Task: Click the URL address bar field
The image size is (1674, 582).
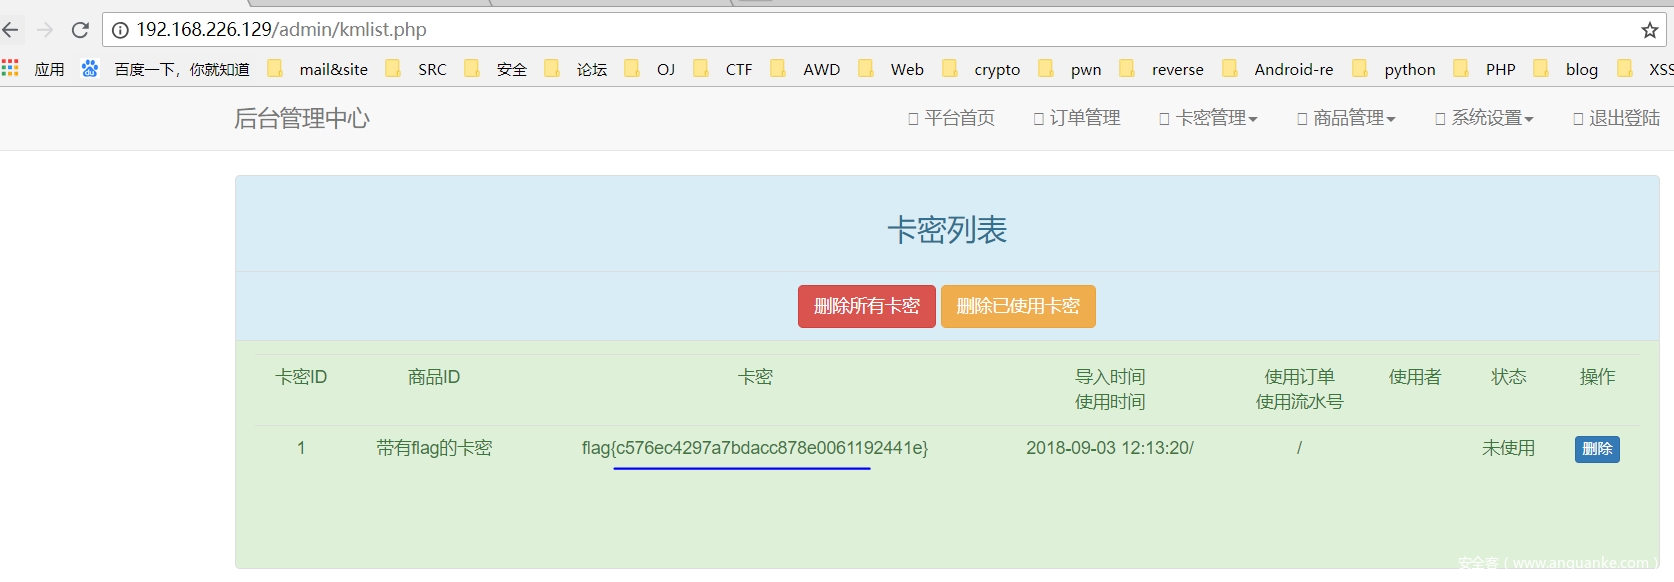Action: point(800,30)
